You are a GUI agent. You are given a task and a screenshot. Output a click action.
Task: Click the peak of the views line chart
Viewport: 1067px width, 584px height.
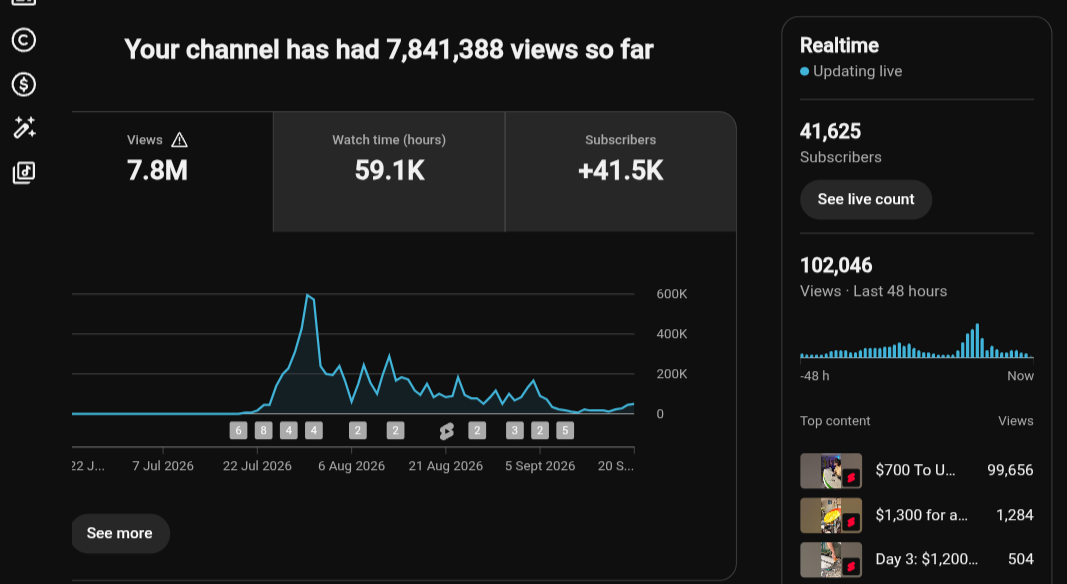tap(308, 295)
